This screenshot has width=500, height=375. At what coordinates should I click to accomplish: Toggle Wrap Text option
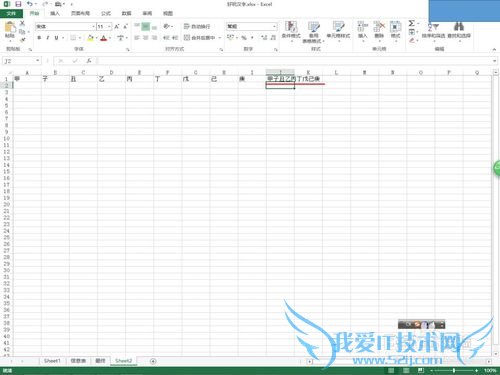point(197,26)
